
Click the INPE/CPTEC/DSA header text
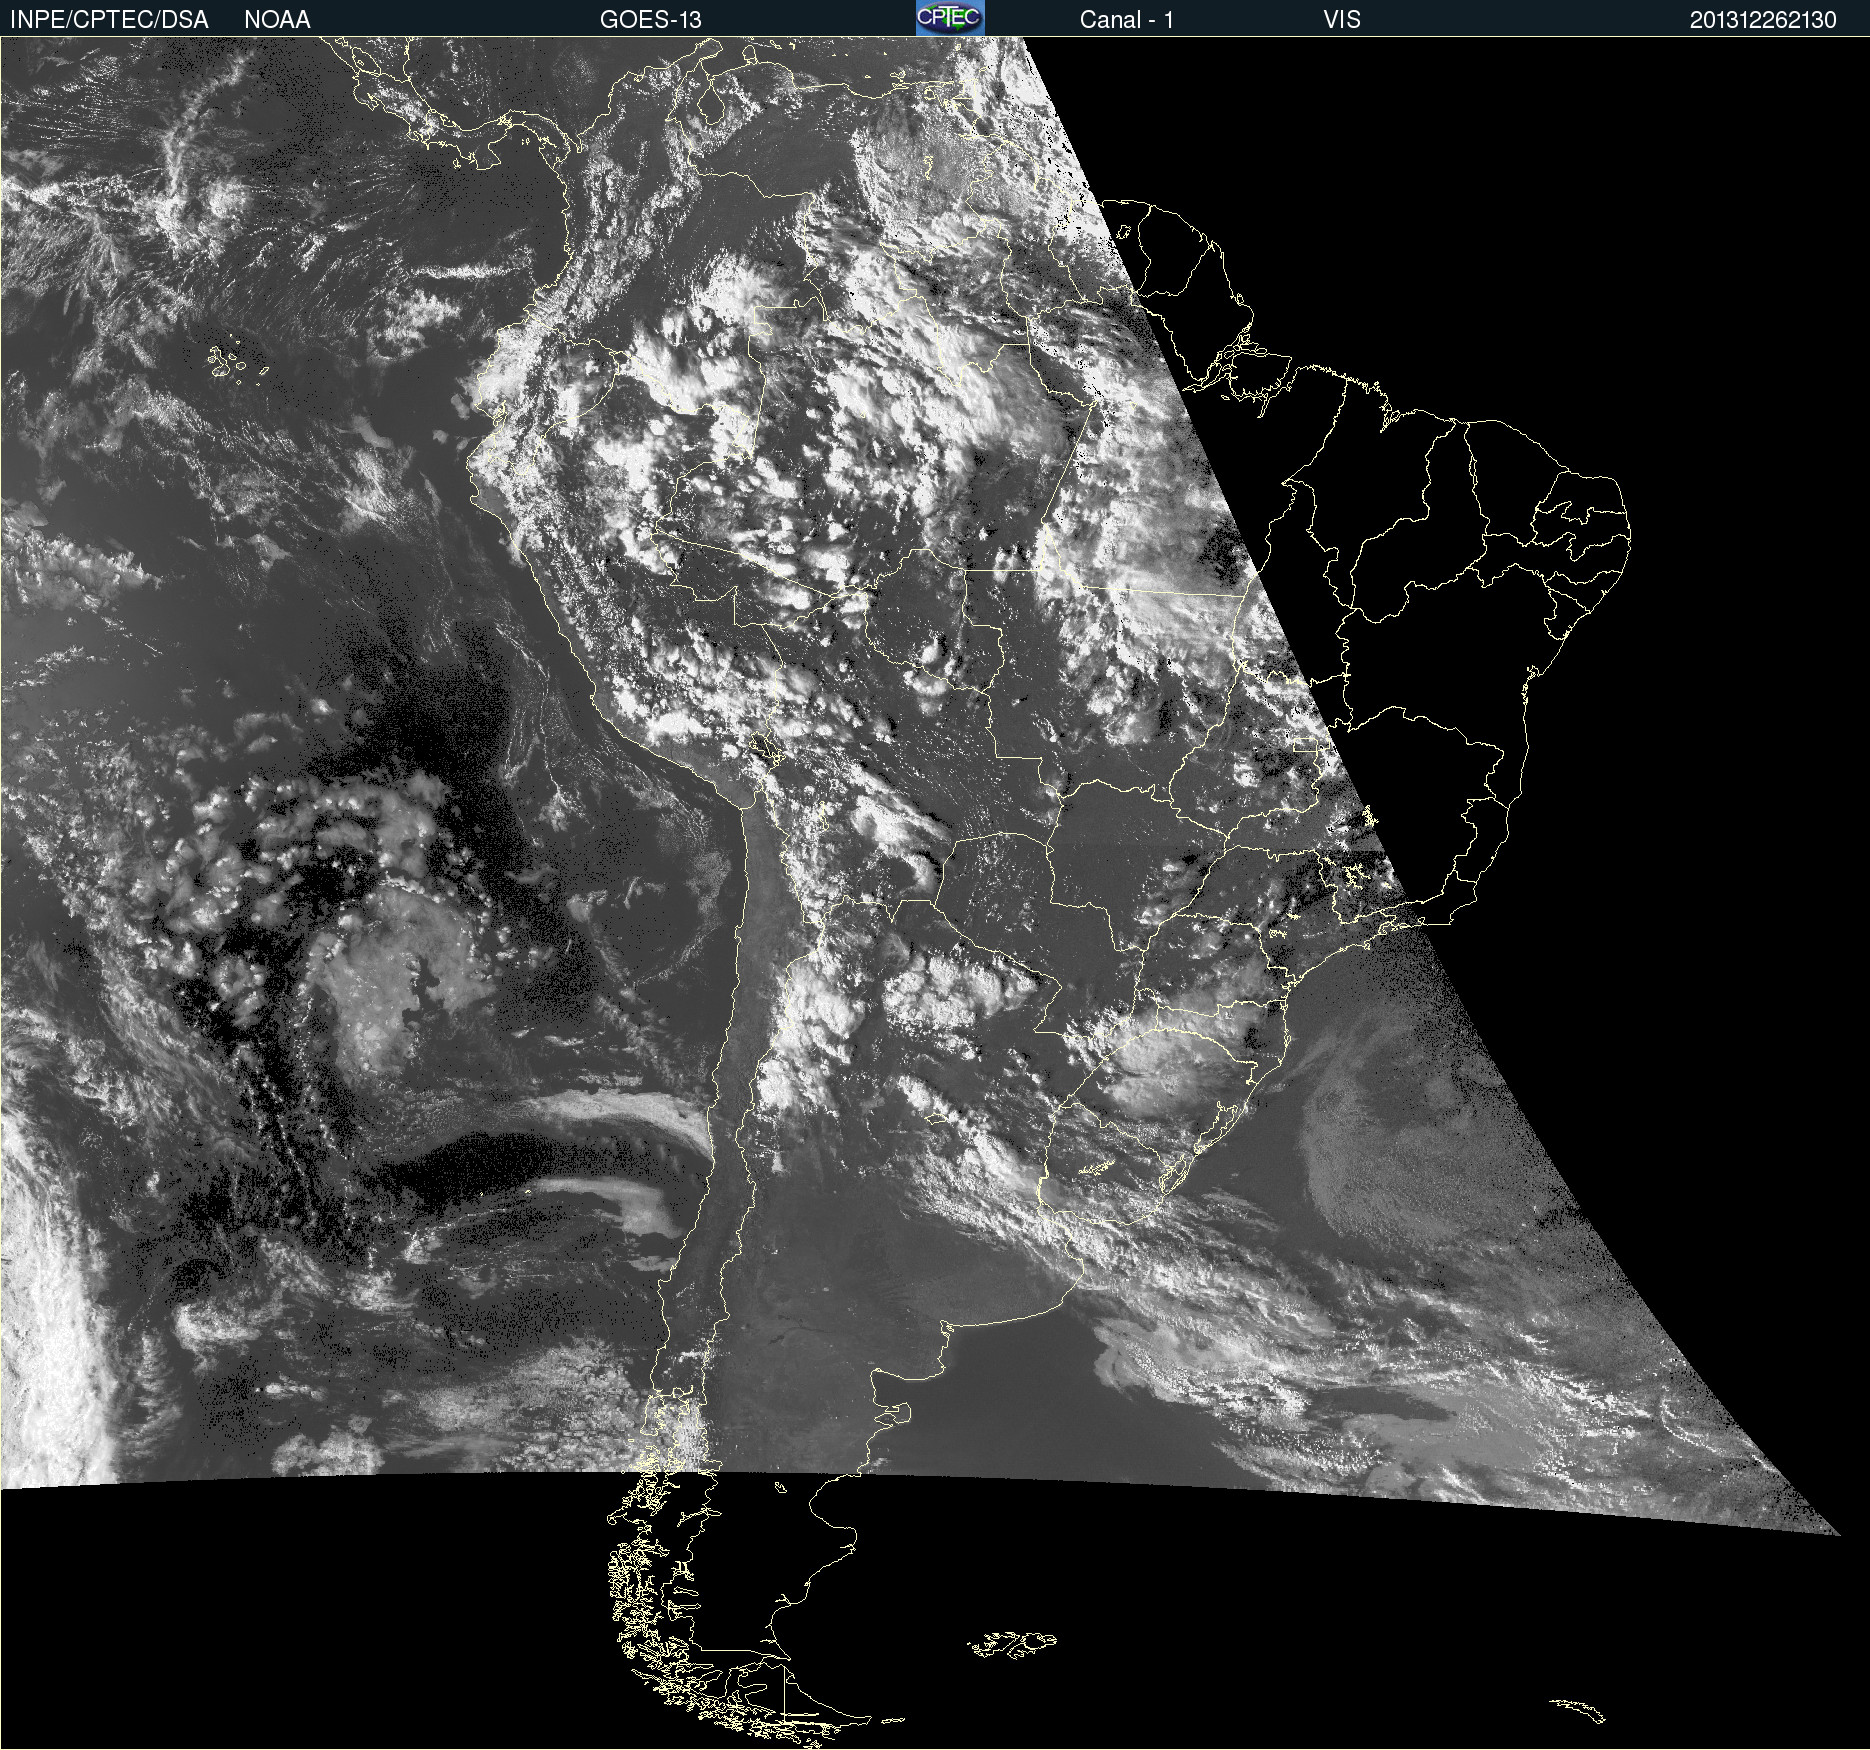109,20
